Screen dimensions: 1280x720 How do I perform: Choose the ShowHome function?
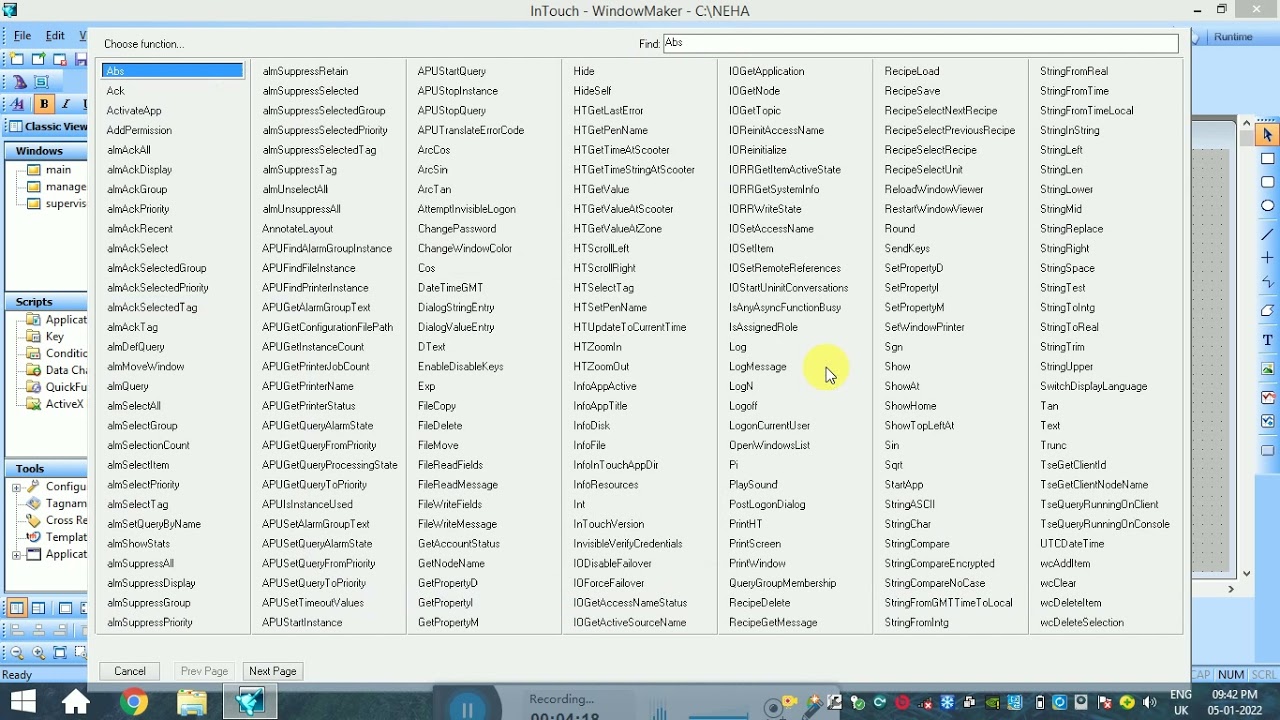coord(910,406)
